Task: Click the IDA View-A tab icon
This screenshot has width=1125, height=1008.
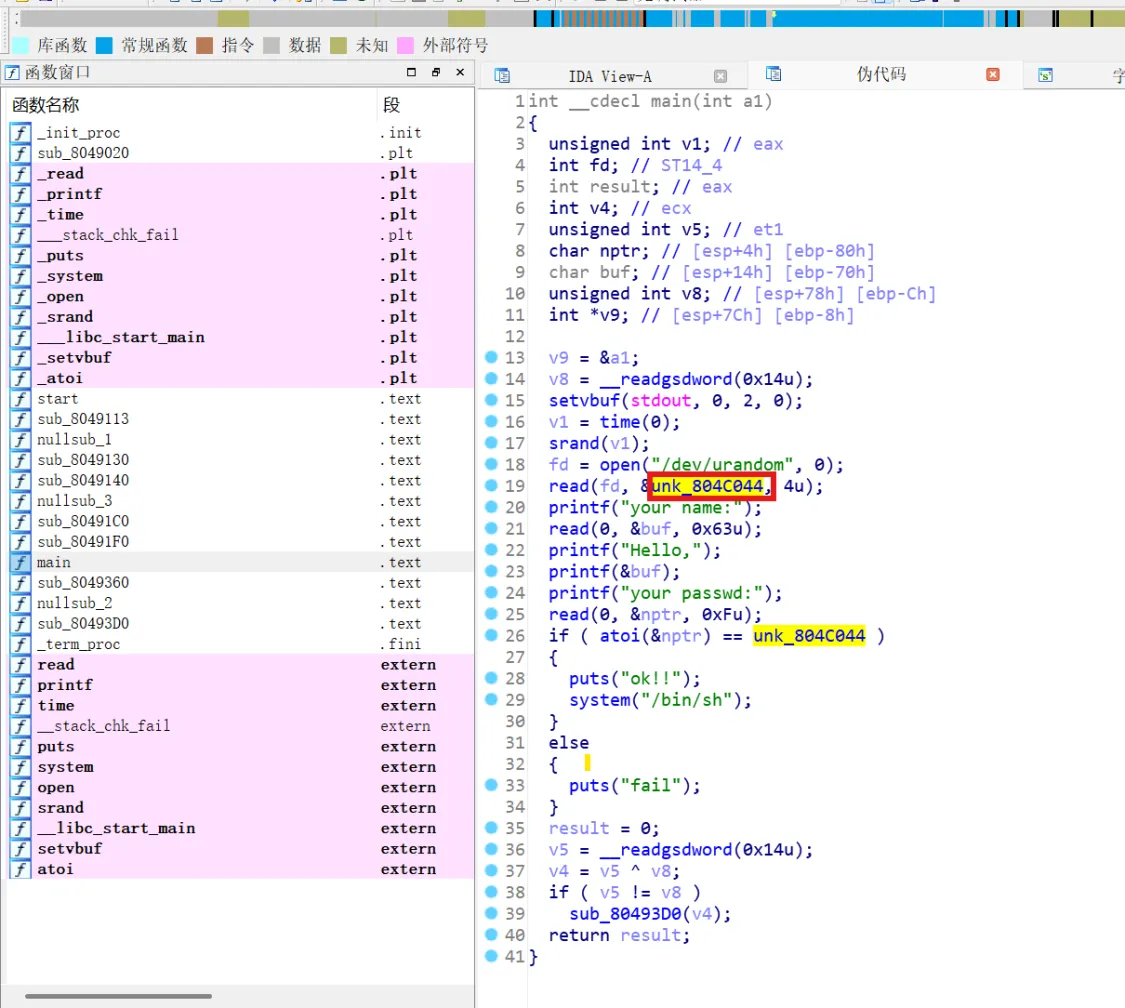Action: pos(502,75)
